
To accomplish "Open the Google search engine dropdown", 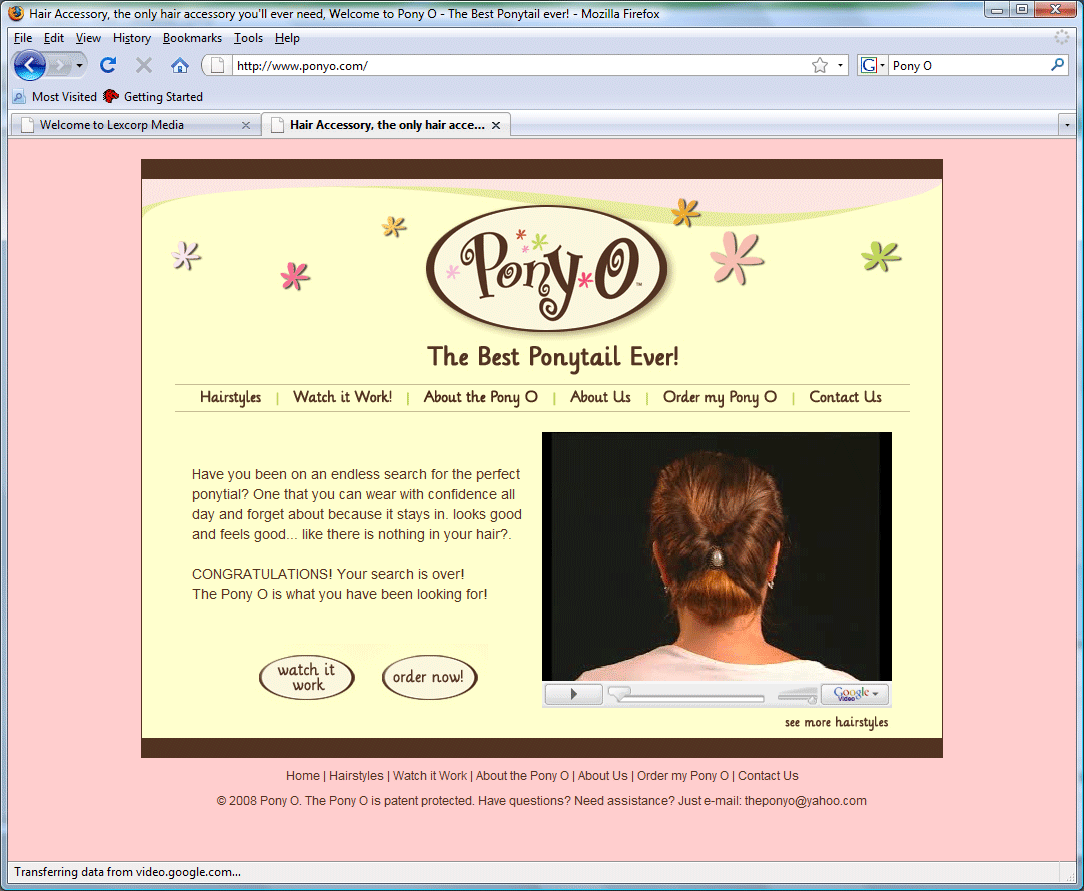I will [872, 66].
